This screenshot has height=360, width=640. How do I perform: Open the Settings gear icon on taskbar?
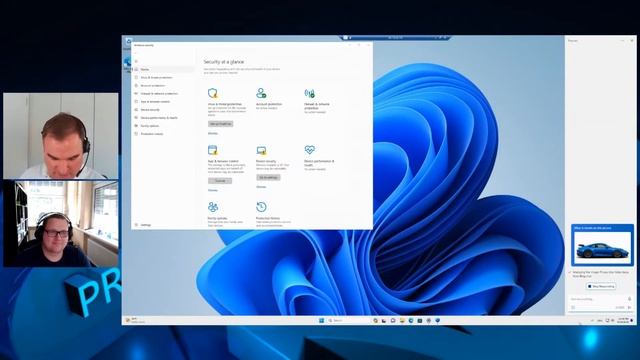point(429,320)
